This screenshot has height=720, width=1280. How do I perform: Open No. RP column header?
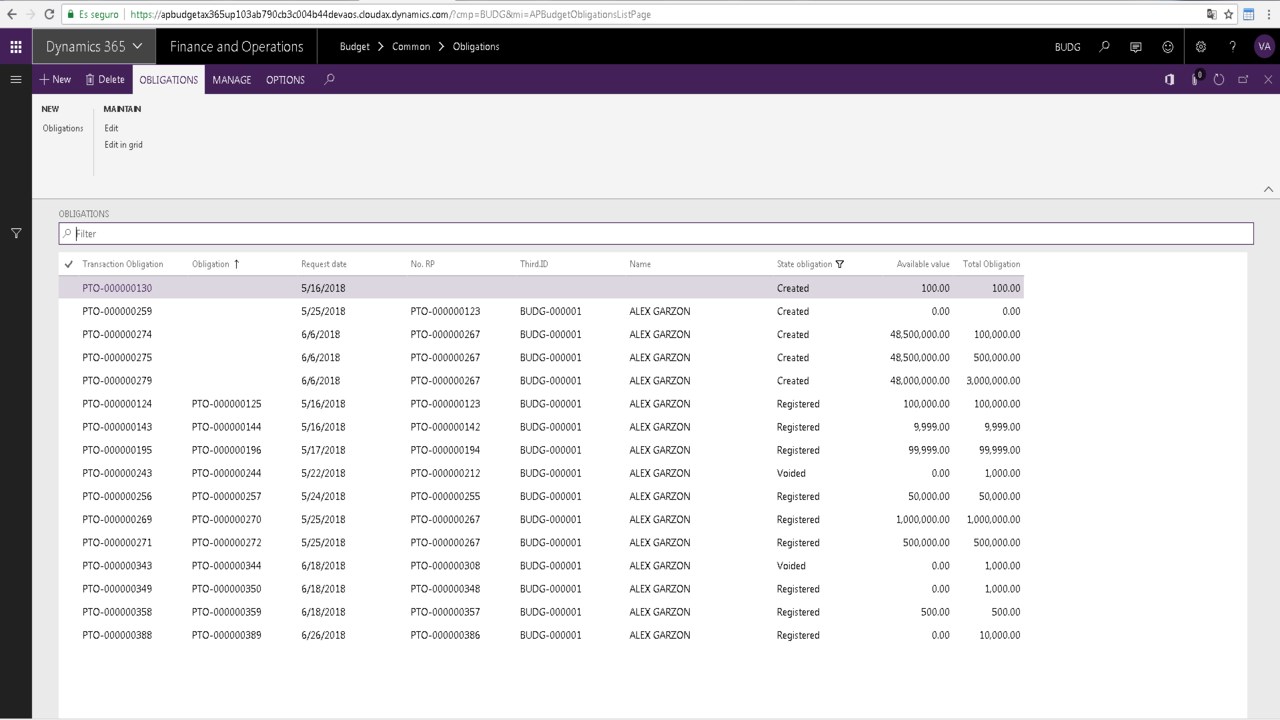pos(423,264)
